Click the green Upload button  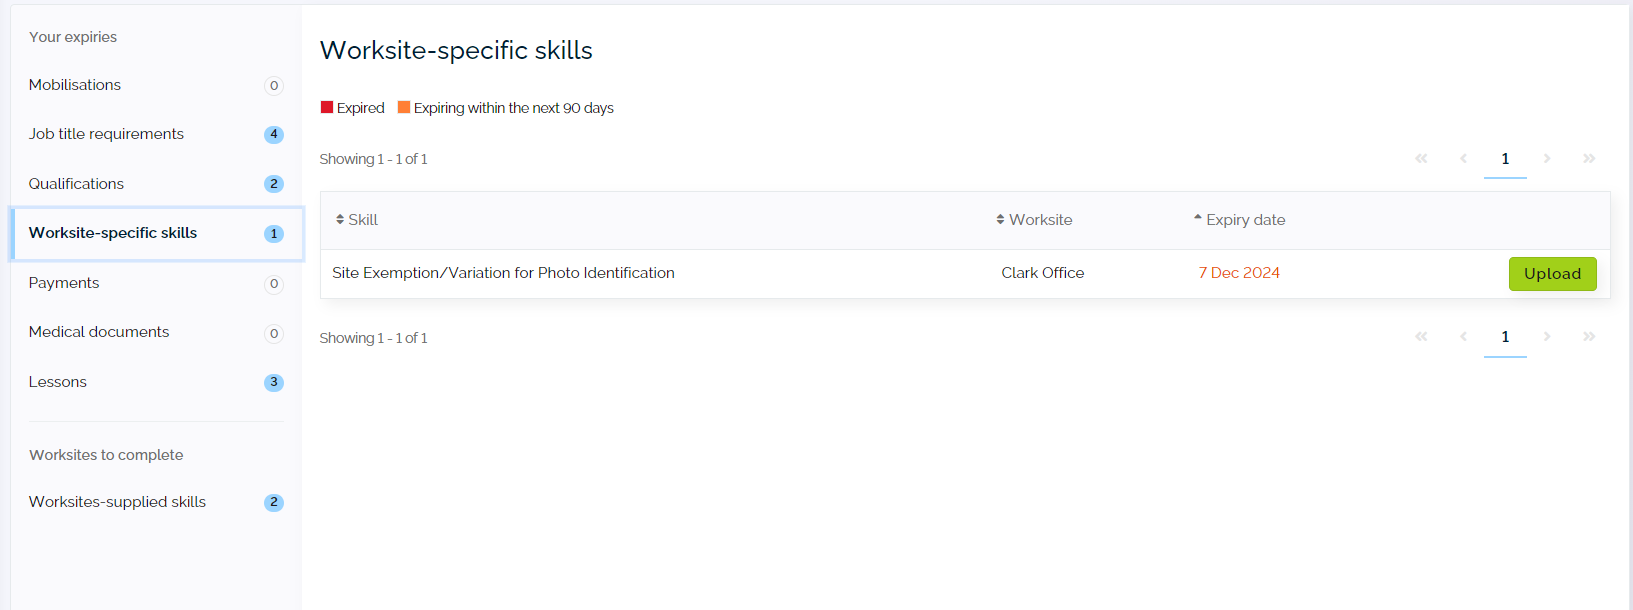pos(1552,274)
